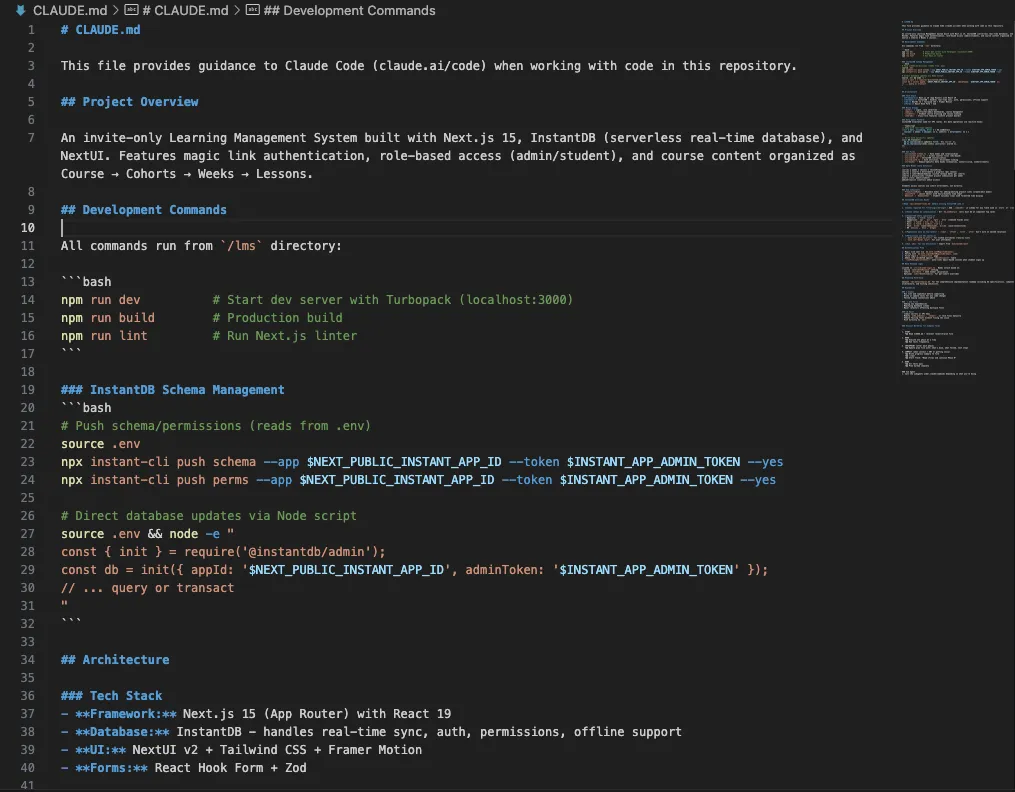Click the markdown file icon in breadcrumbs

point(20,11)
